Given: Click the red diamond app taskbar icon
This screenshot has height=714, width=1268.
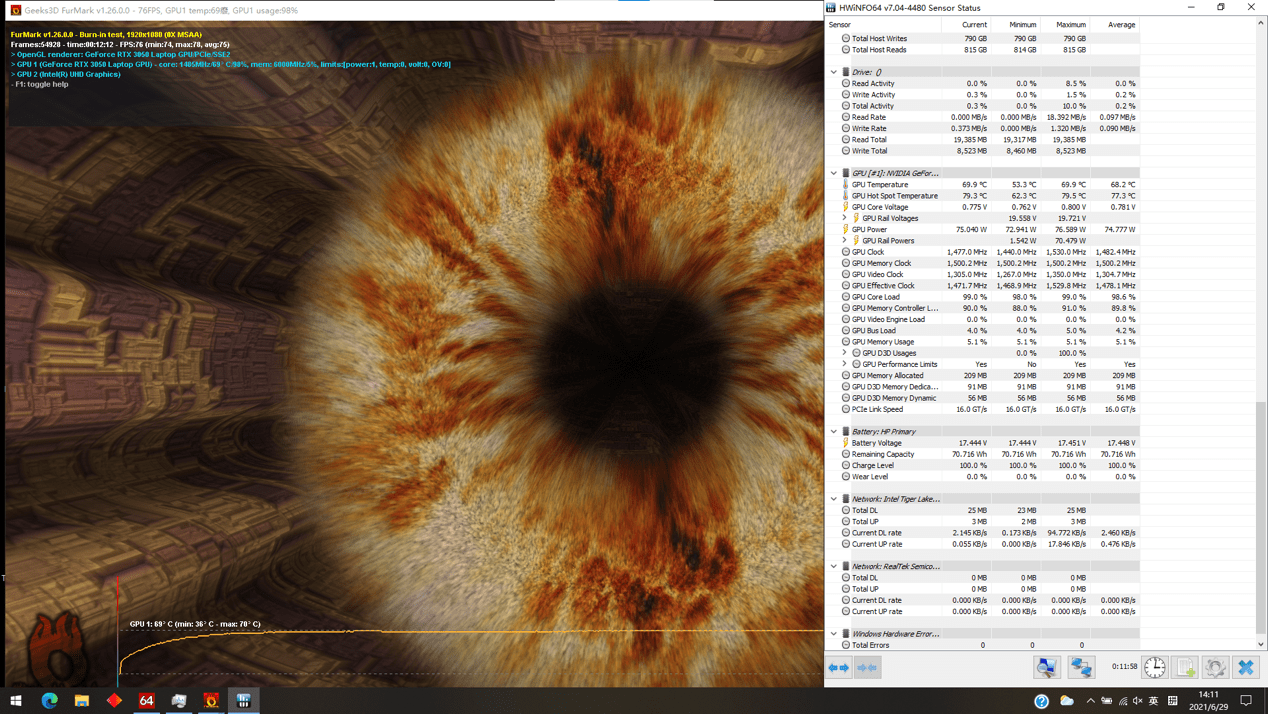Looking at the screenshot, I should coord(114,701).
